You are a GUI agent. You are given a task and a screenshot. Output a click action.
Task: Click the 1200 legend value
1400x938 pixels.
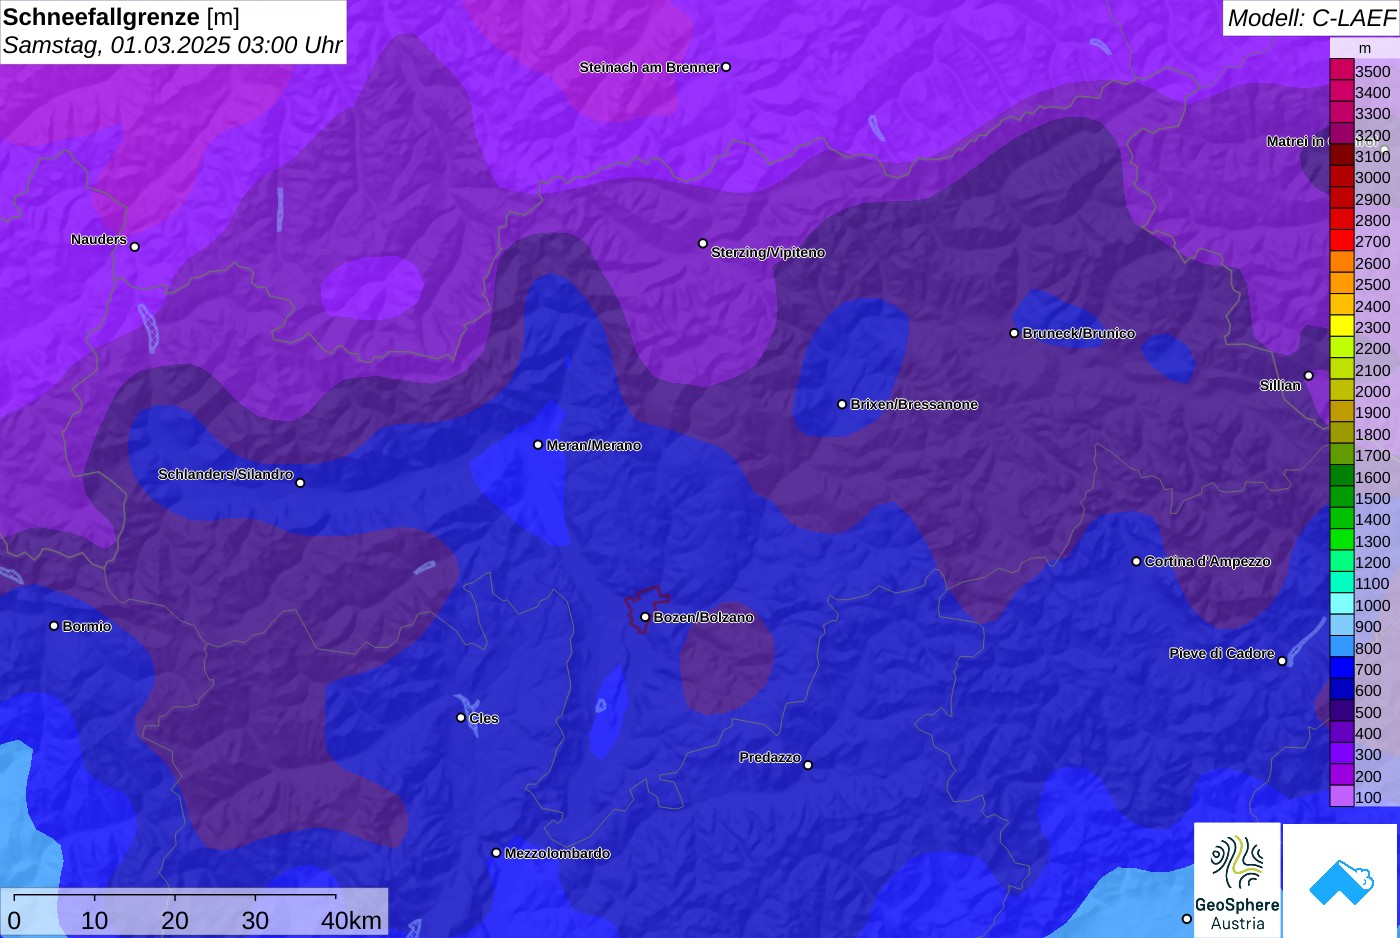pyautogui.click(x=1373, y=562)
